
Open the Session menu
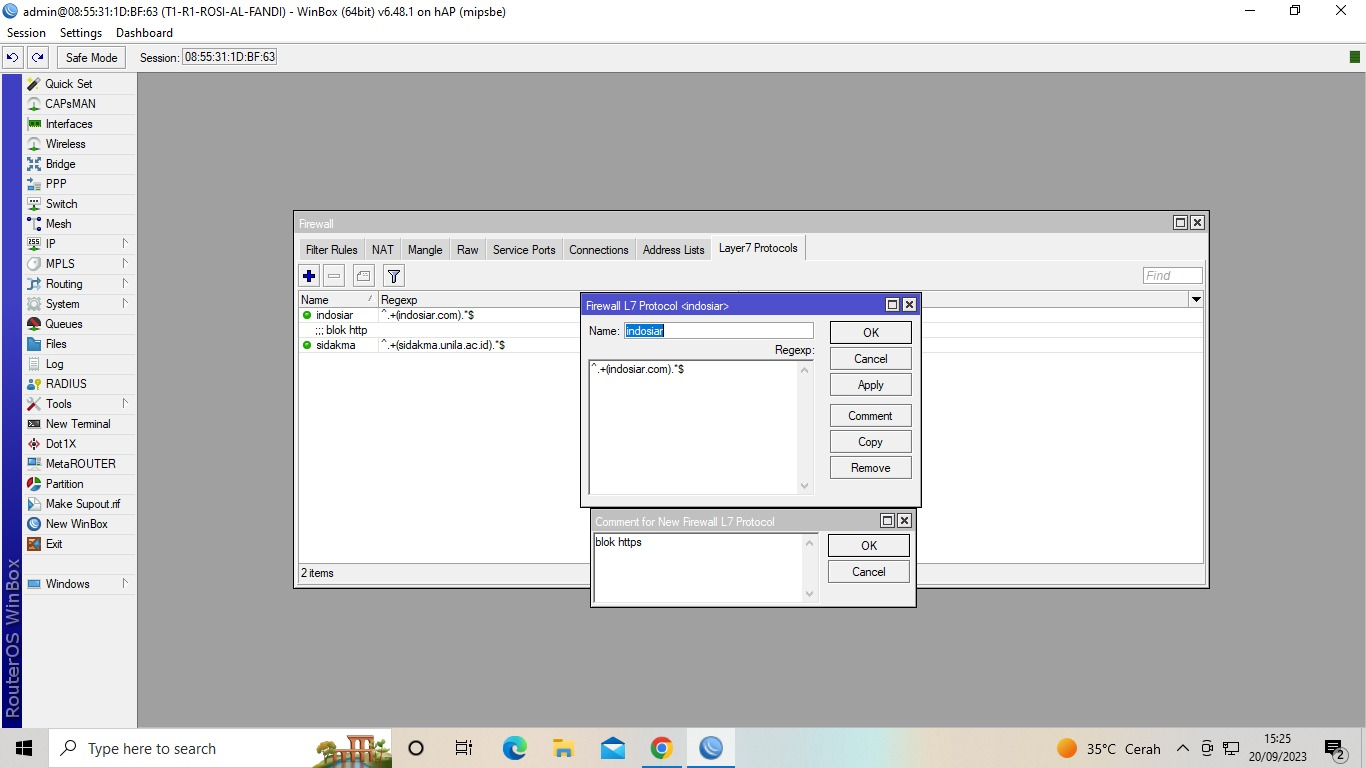pos(26,33)
